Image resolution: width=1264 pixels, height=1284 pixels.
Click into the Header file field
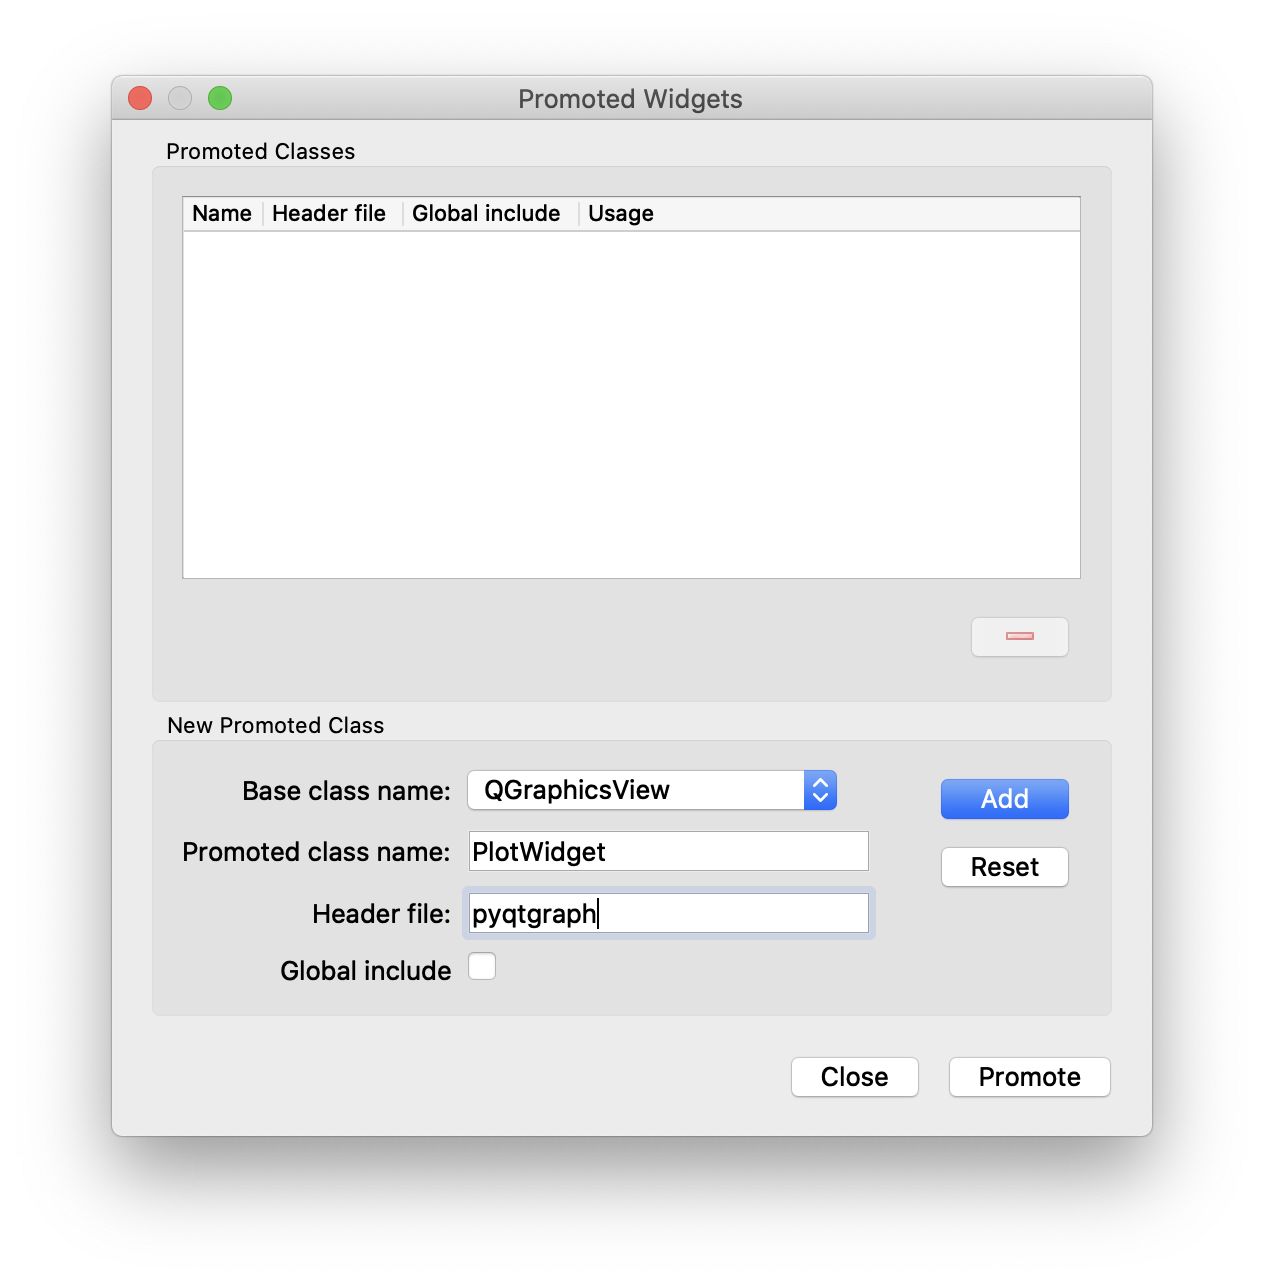(x=668, y=913)
